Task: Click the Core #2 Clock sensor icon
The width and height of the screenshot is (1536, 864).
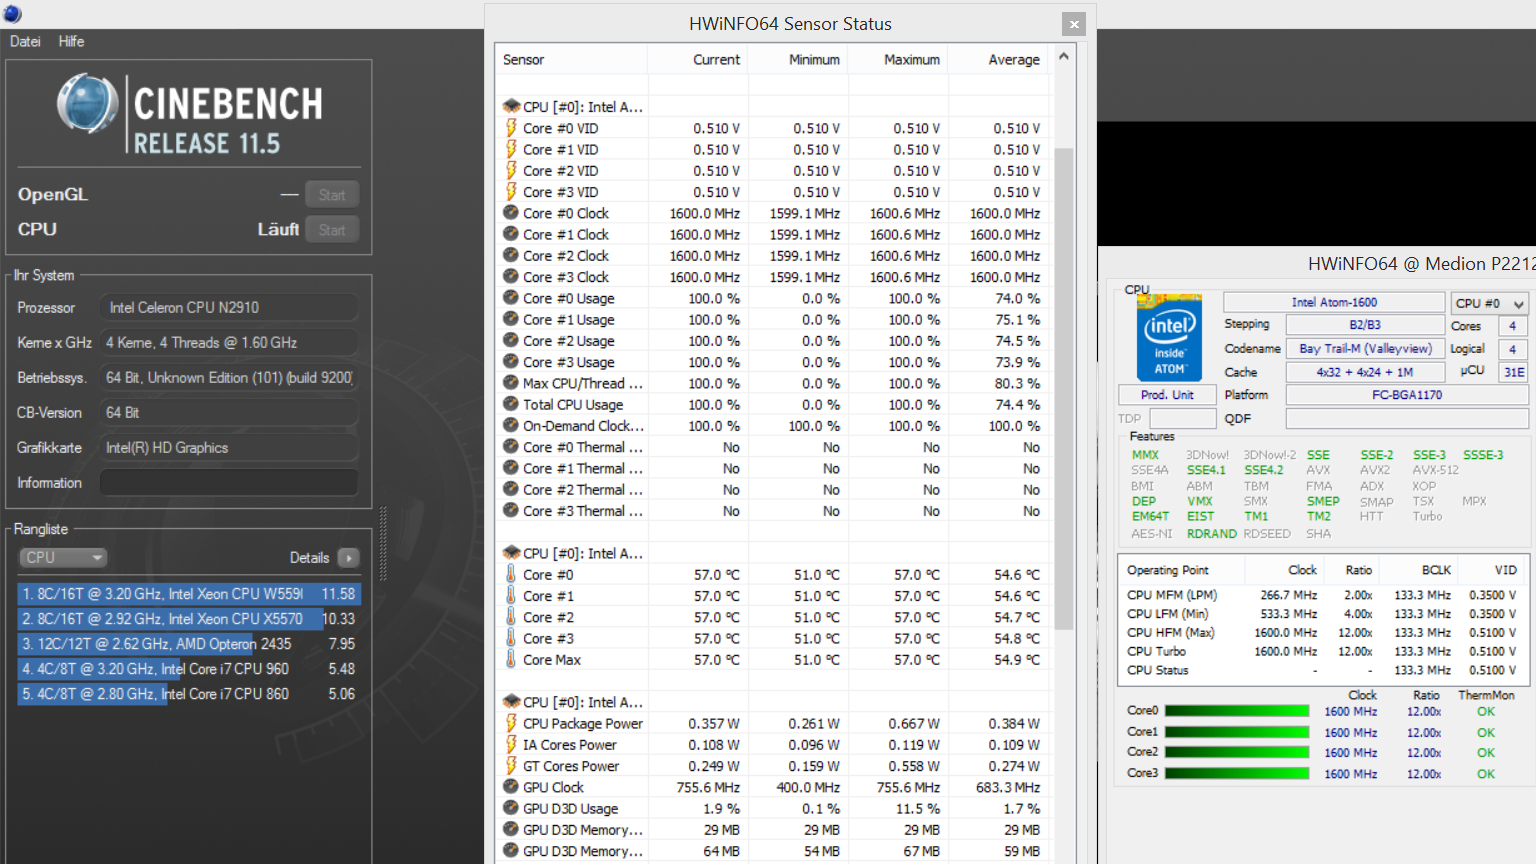Action: coord(511,255)
